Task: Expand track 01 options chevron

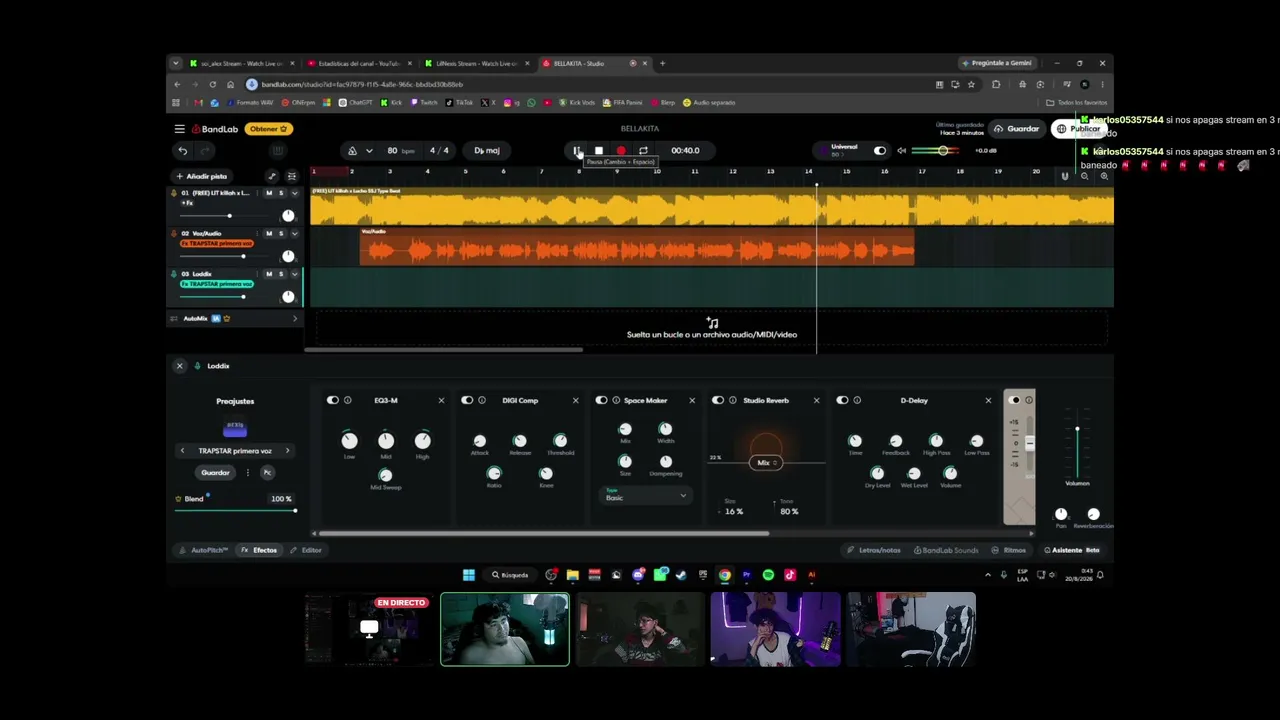Action: (x=294, y=193)
